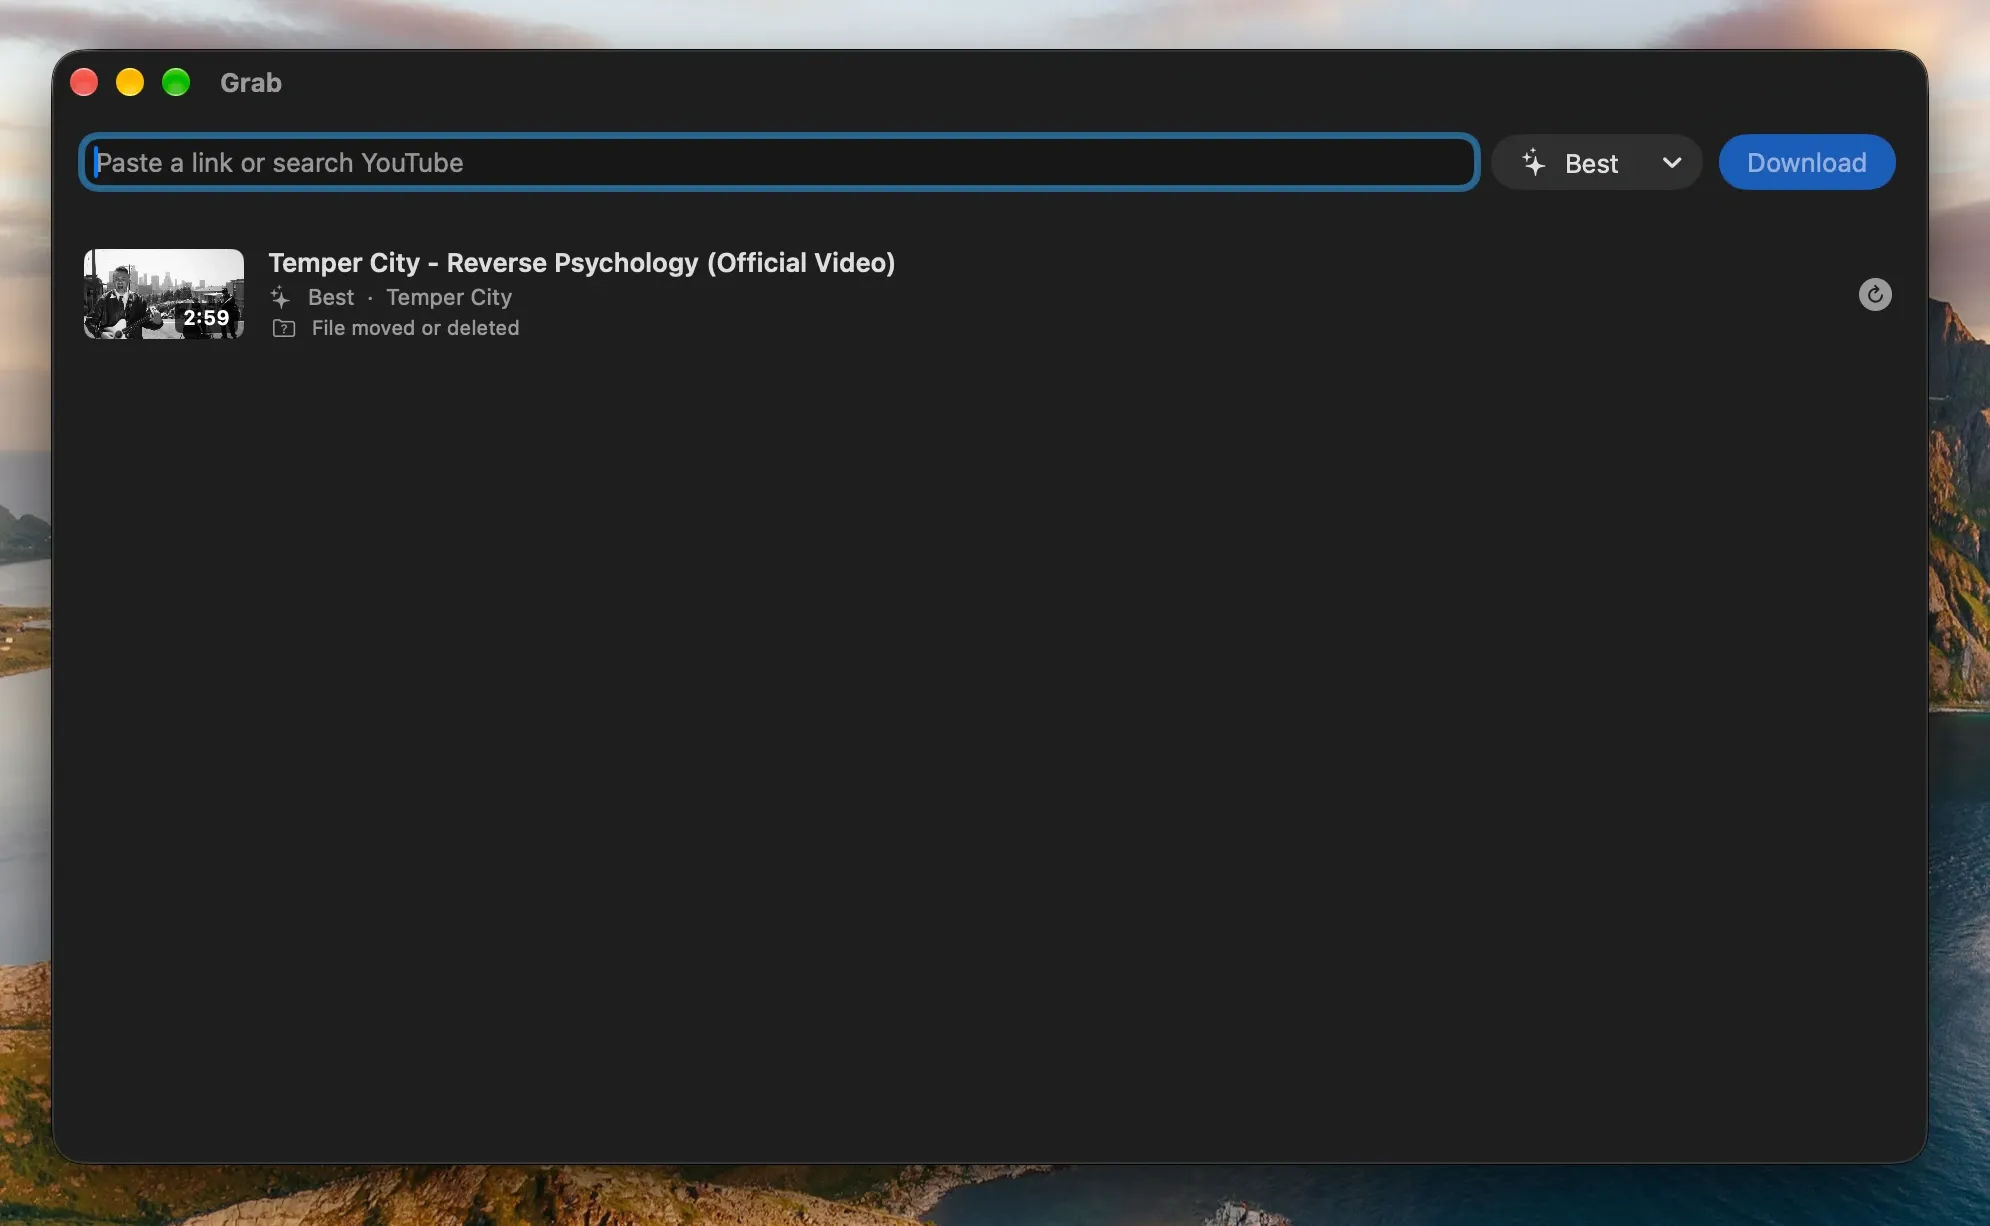Click the File moved or deleted status

[415, 328]
